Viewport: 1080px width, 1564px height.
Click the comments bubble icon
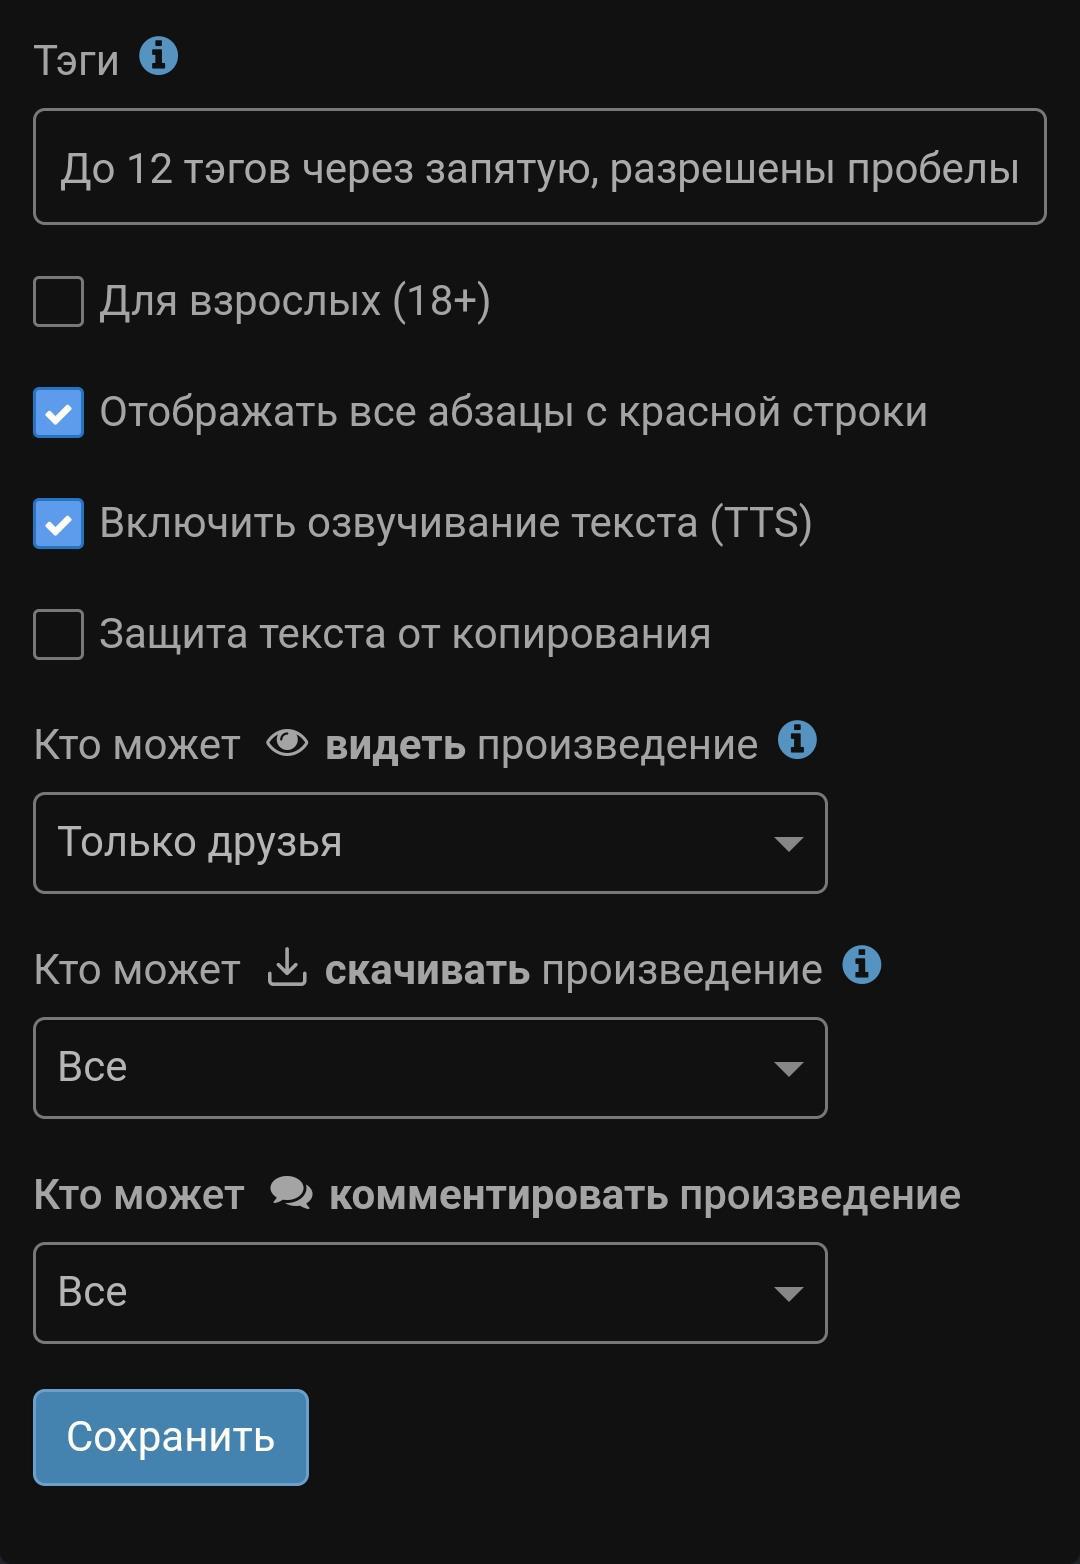click(x=291, y=1193)
